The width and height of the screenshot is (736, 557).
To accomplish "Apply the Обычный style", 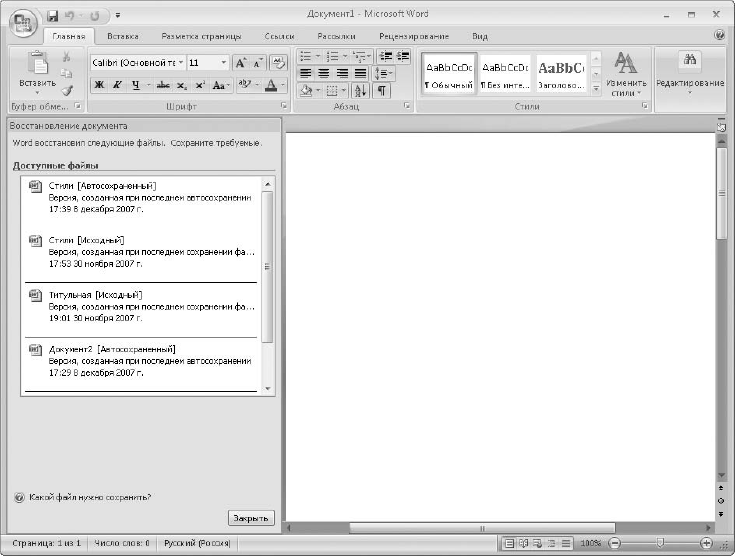I will coord(449,74).
